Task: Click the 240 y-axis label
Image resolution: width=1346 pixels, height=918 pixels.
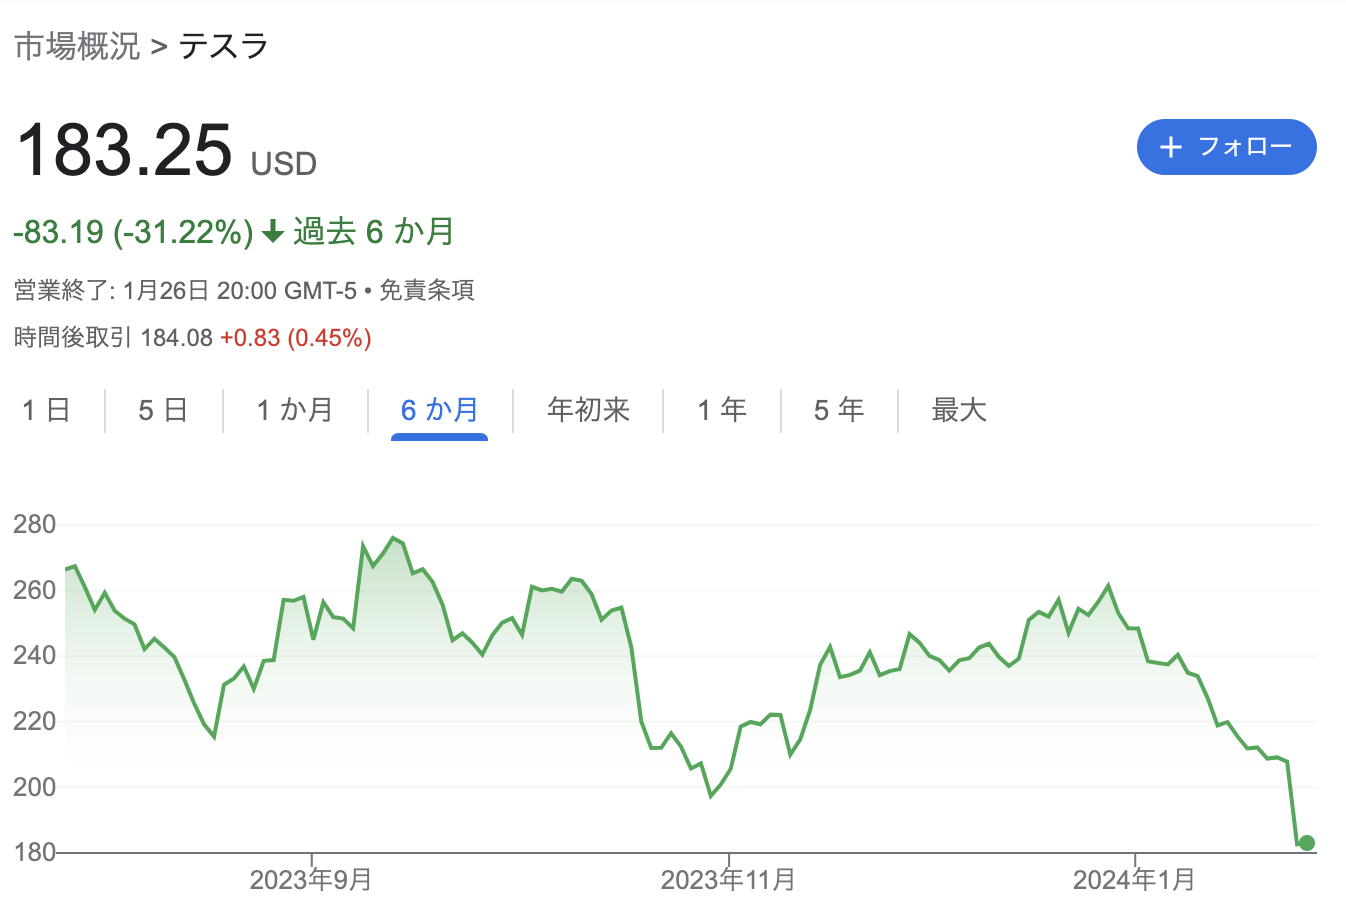Action: coord(35,656)
